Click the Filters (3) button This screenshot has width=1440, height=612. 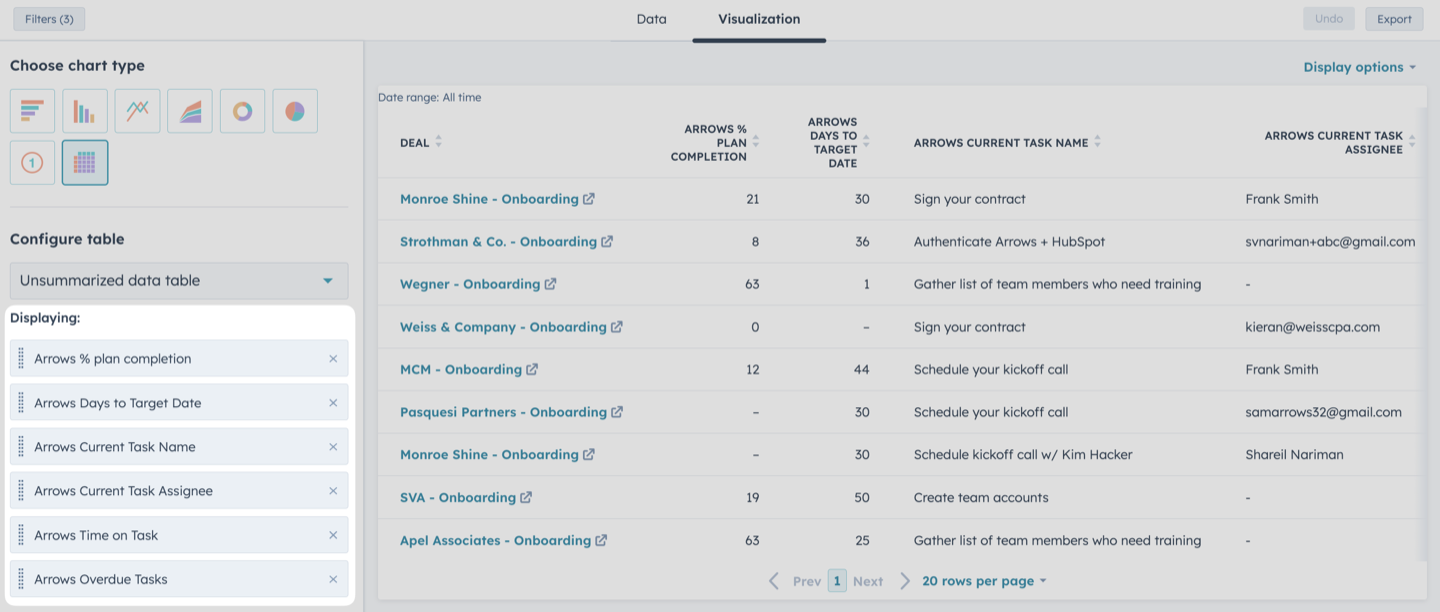[x=49, y=19]
